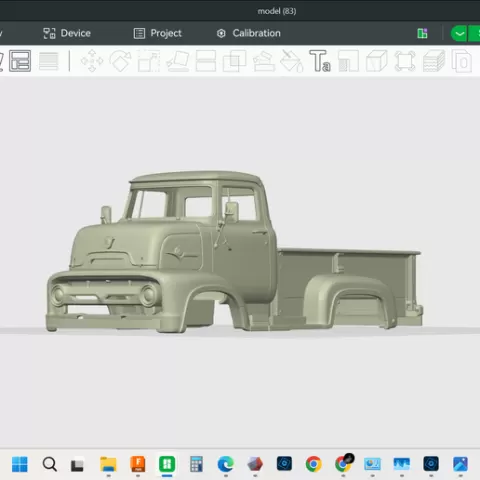This screenshot has width=480, height=480.
Task: Open Google Chrome without badge on taskbar
Action: click(313, 464)
